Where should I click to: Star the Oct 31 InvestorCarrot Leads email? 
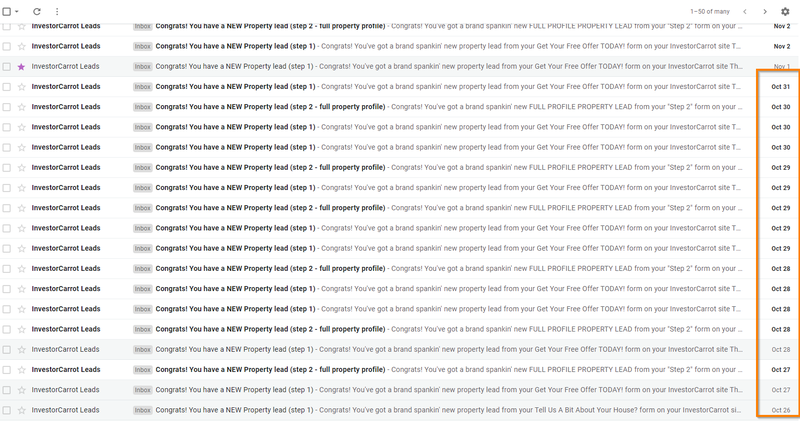point(21,87)
